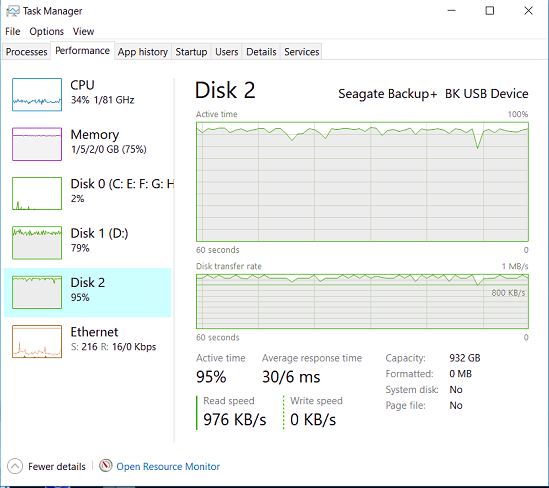Switch to the Users tab
The height and width of the screenshot is (488, 549).
[x=227, y=52]
